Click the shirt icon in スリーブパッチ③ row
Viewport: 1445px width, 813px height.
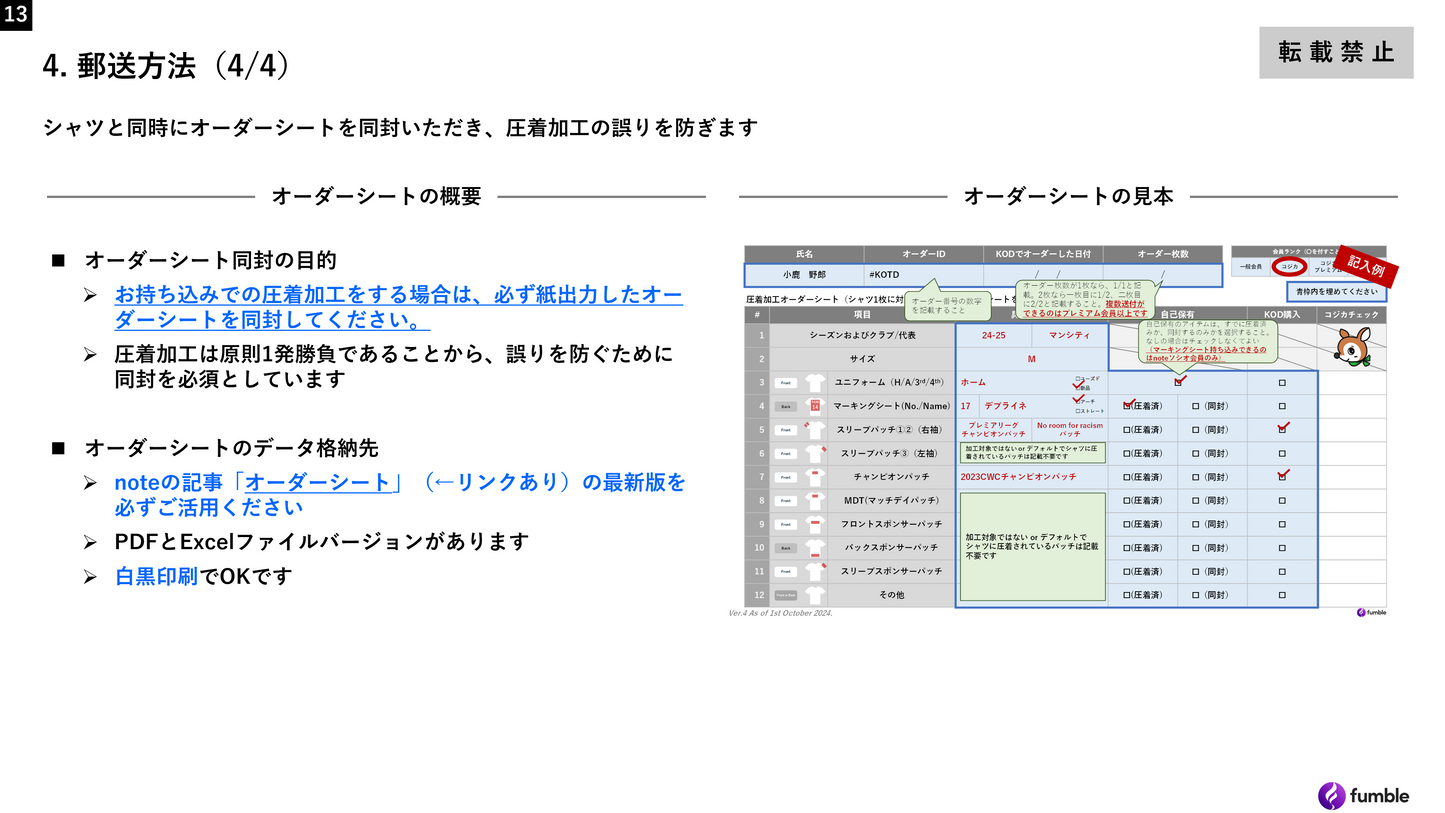[814, 453]
